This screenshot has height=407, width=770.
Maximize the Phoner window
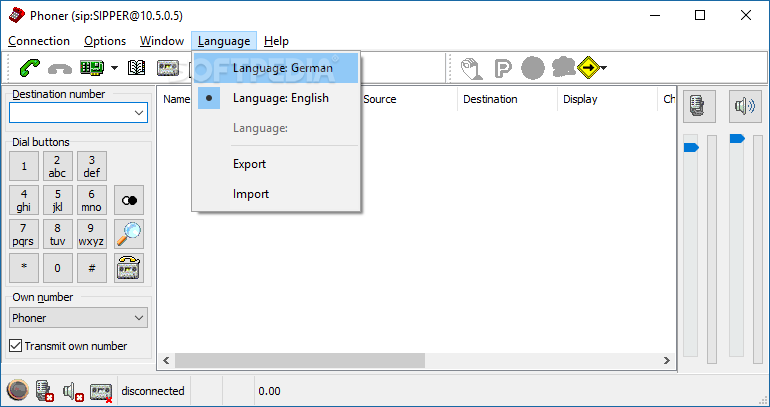(700, 15)
